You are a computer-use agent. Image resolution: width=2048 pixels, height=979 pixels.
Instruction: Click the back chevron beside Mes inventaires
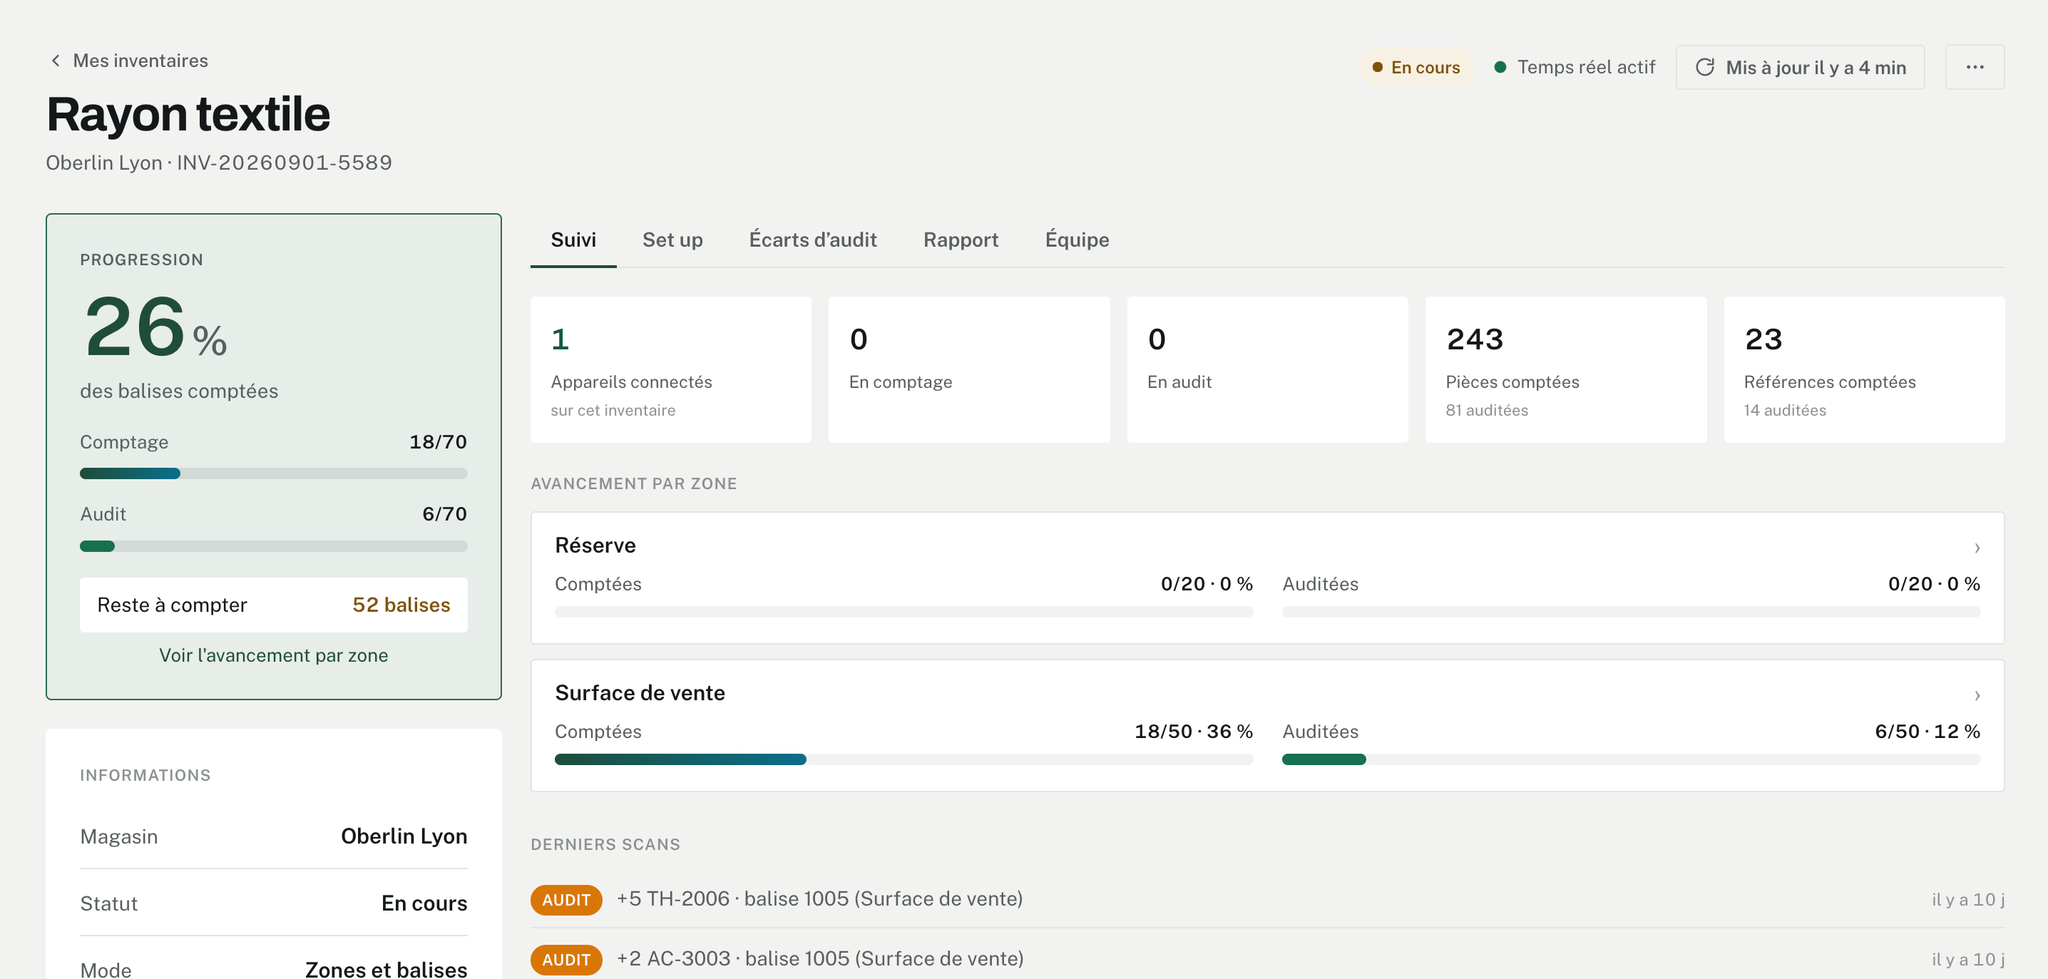tap(56, 61)
